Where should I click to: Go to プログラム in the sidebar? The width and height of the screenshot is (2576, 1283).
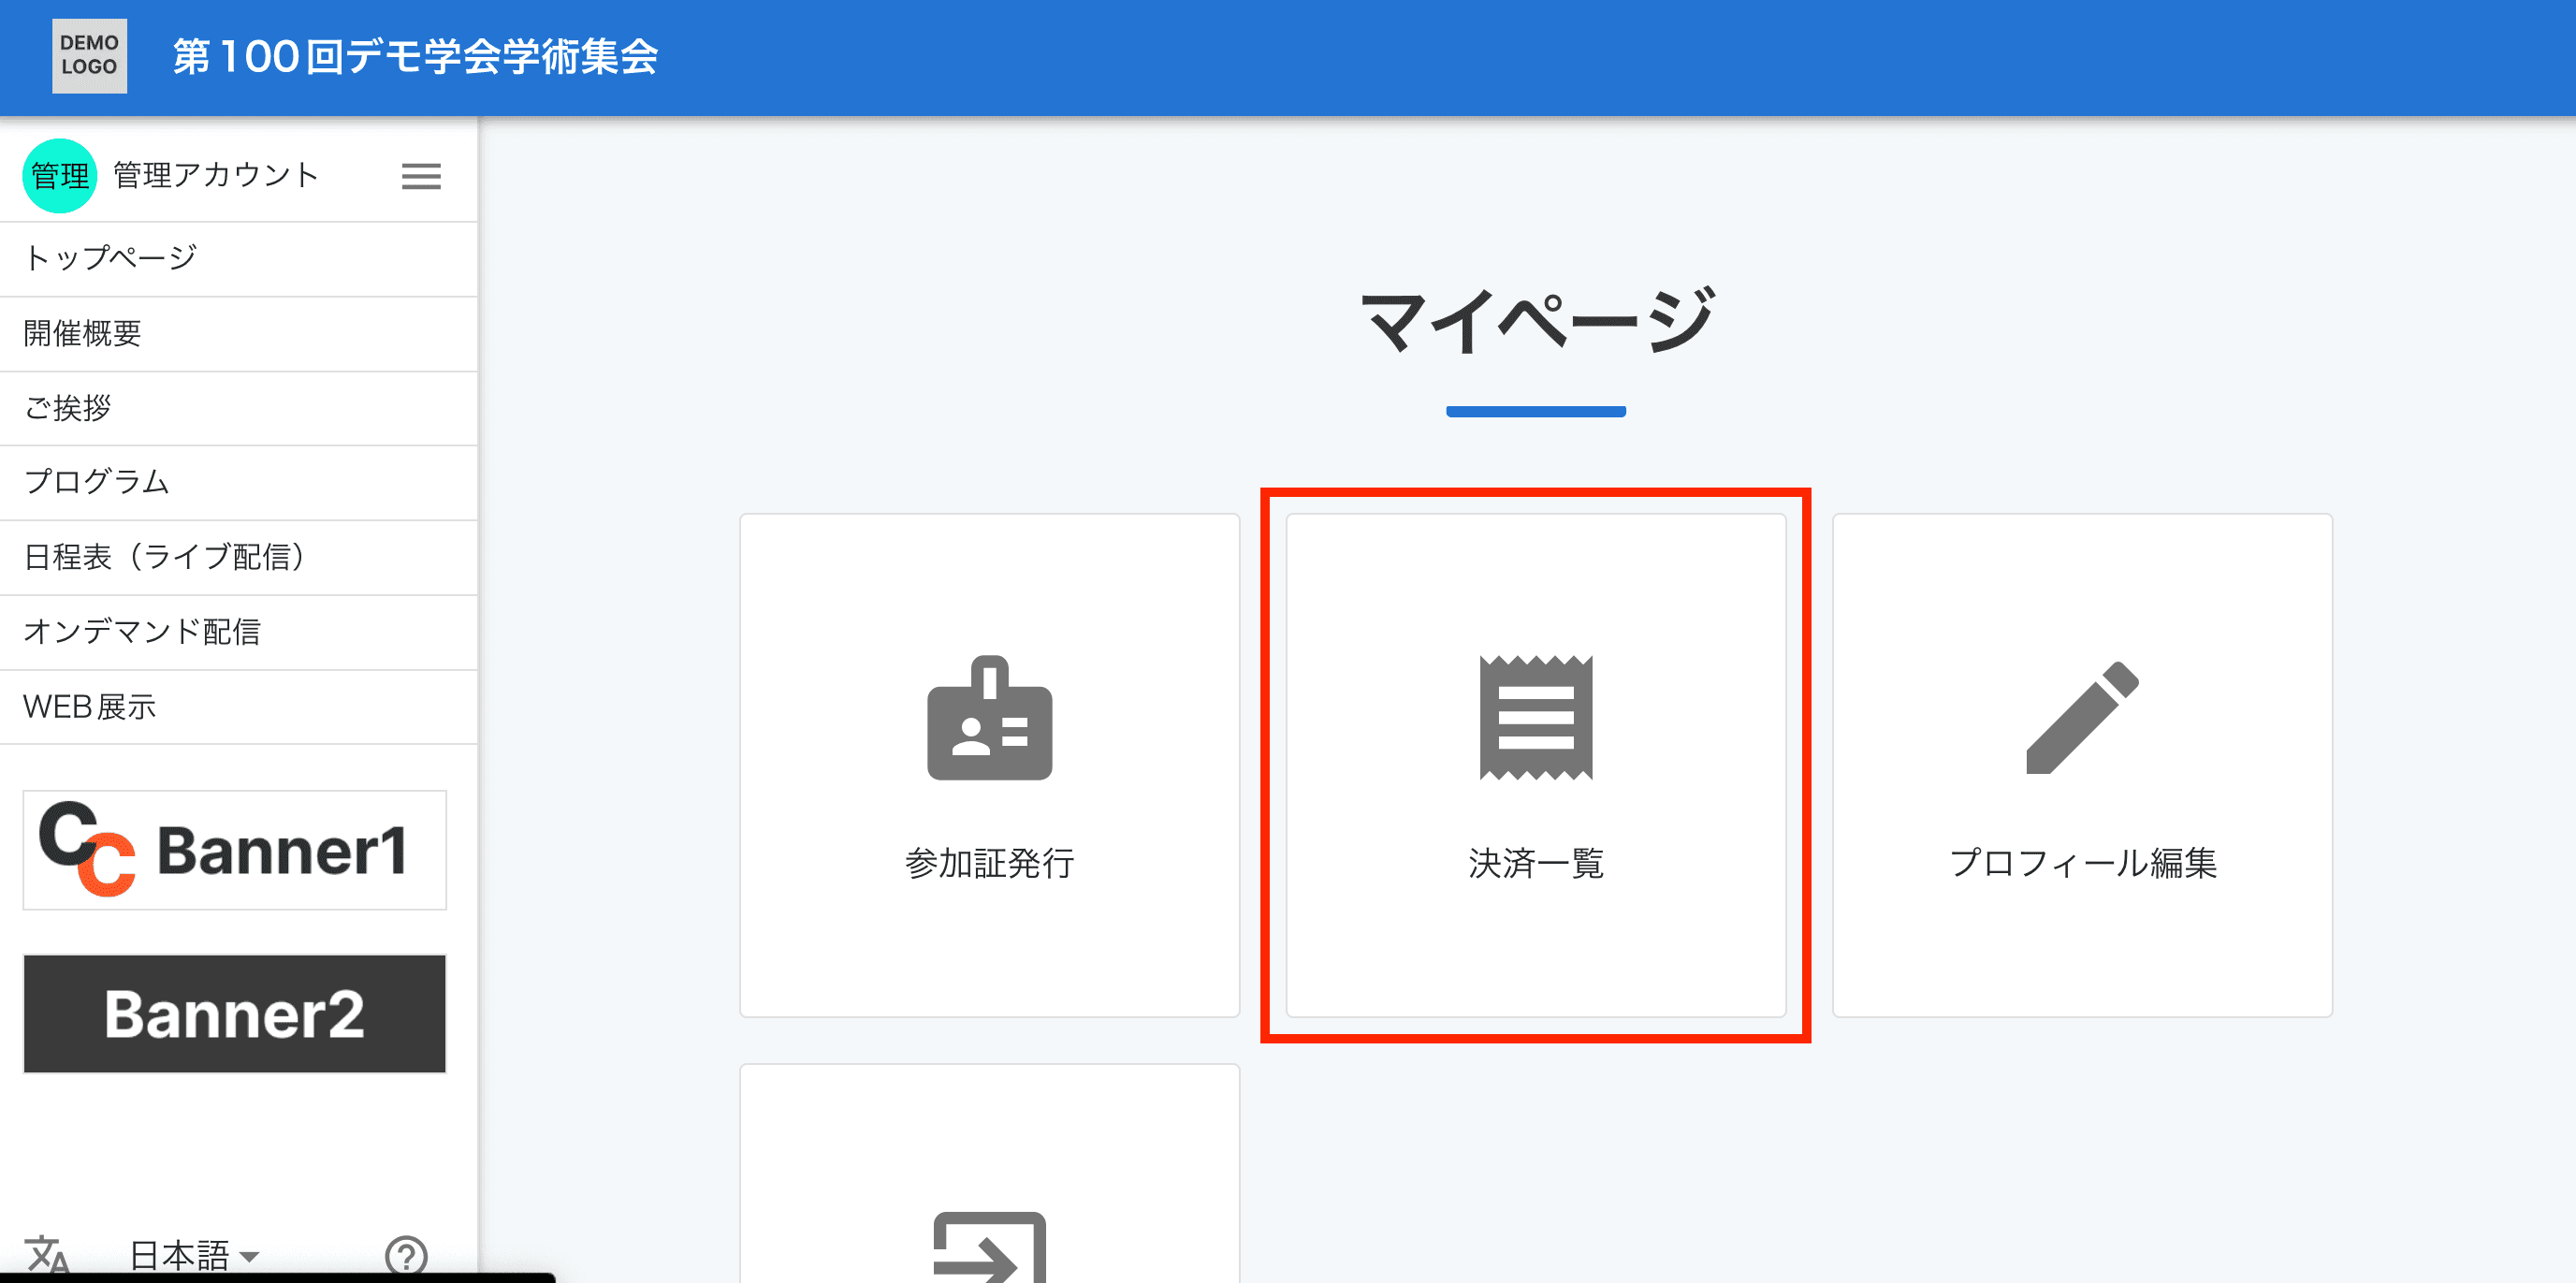tap(239, 482)
